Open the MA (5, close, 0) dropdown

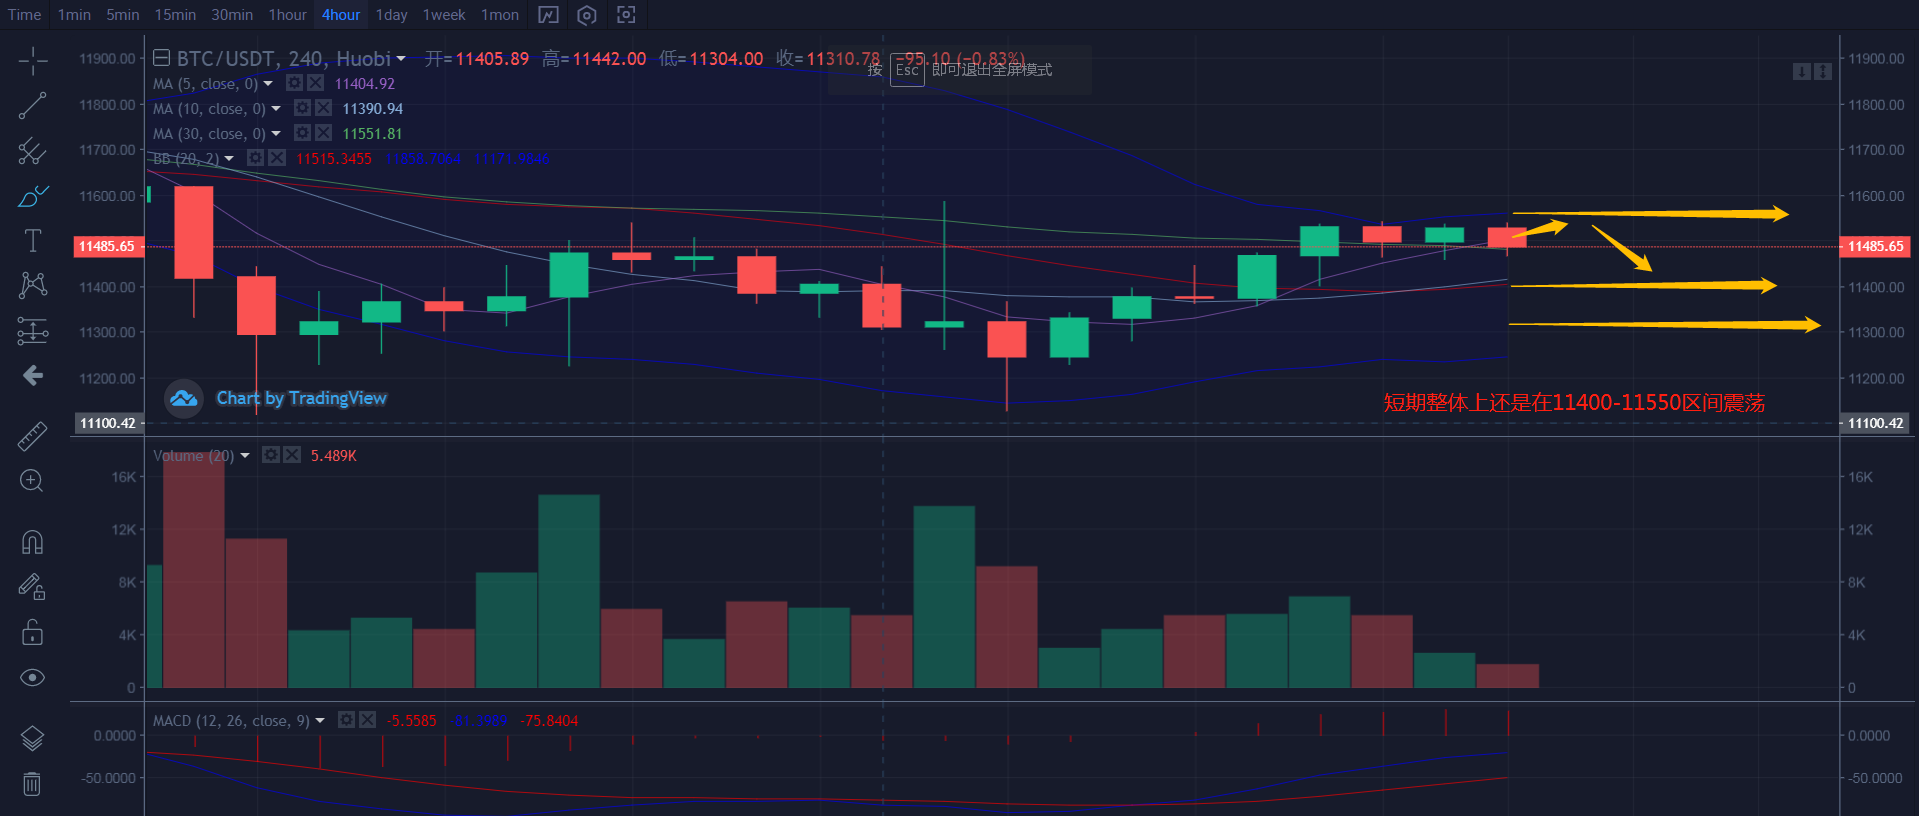[268, 84]
